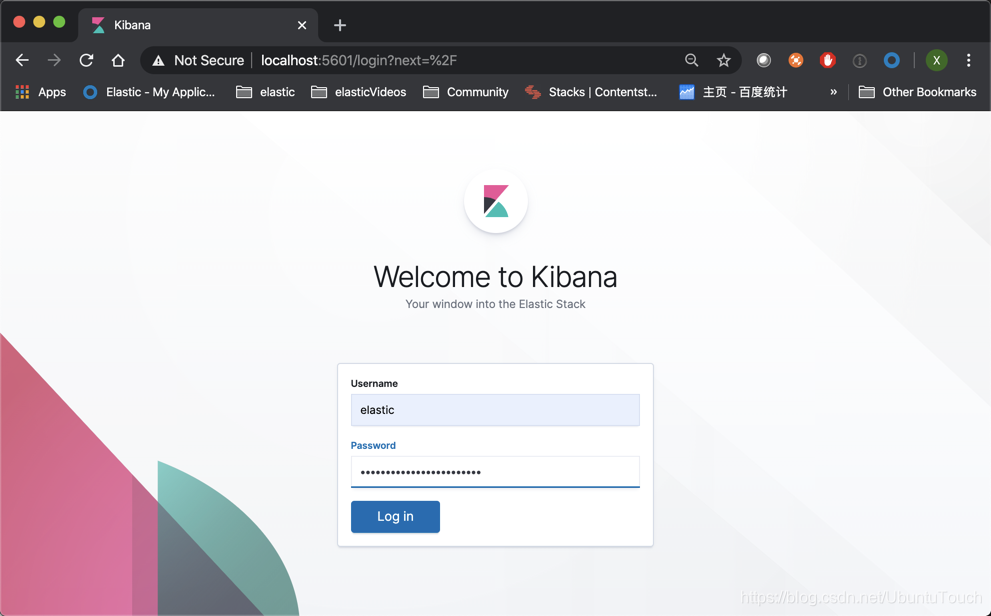Open the red hand blocker extension icon

coord(827,60)
